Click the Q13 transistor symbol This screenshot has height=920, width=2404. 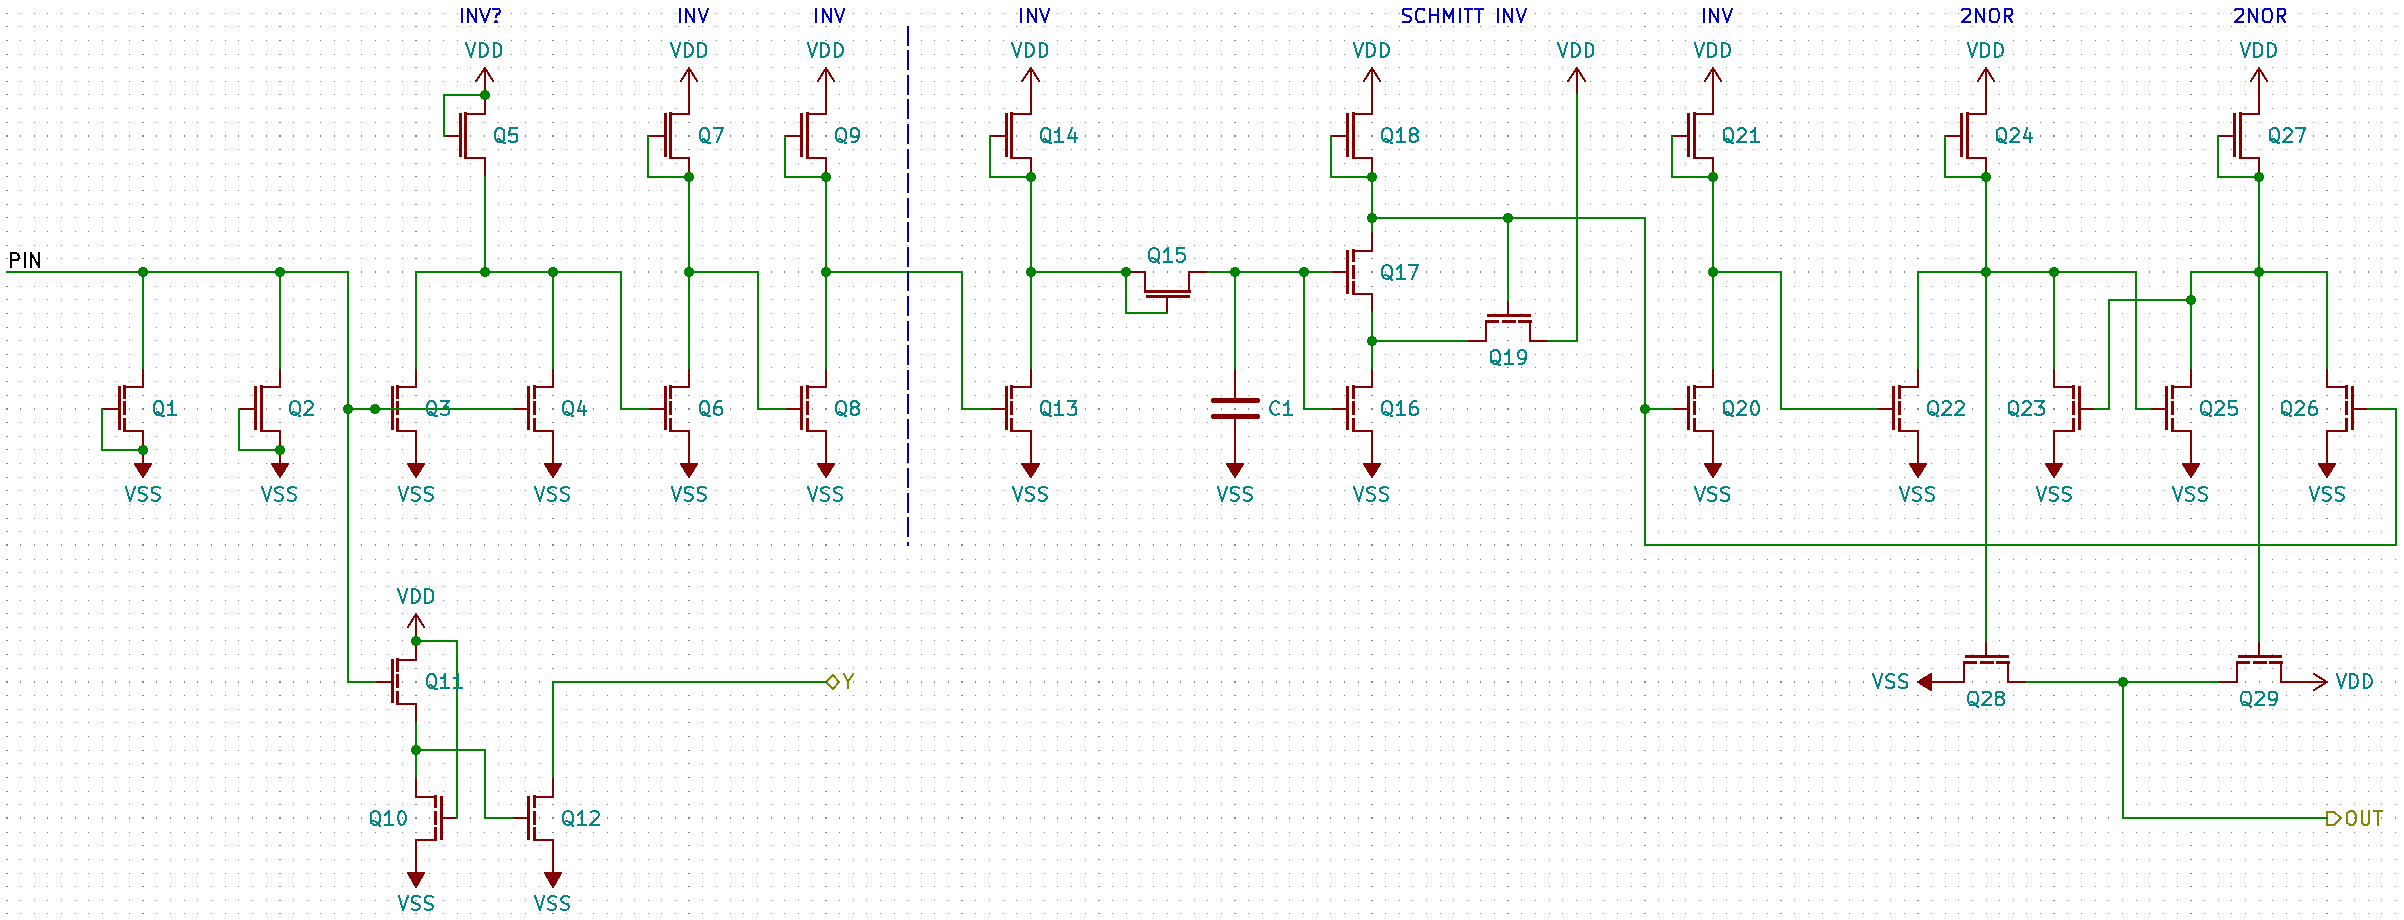point(1019,409)
